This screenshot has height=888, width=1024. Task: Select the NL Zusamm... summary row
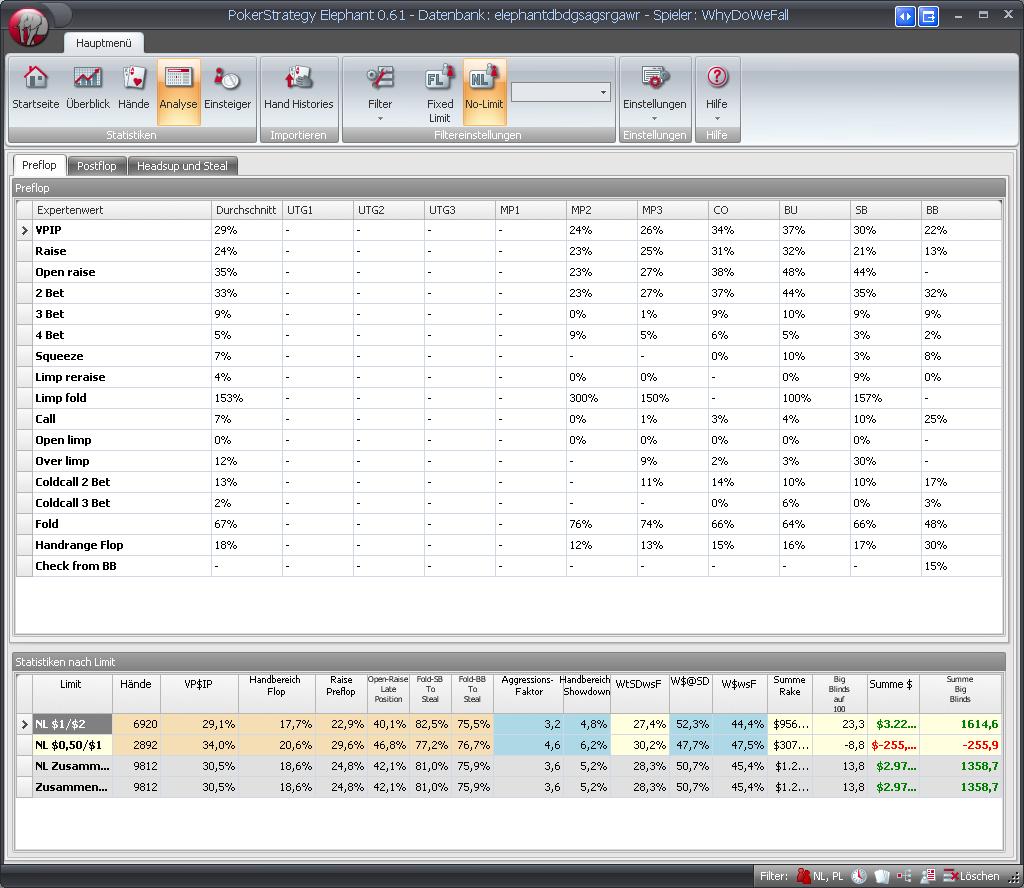pos(508,766)
